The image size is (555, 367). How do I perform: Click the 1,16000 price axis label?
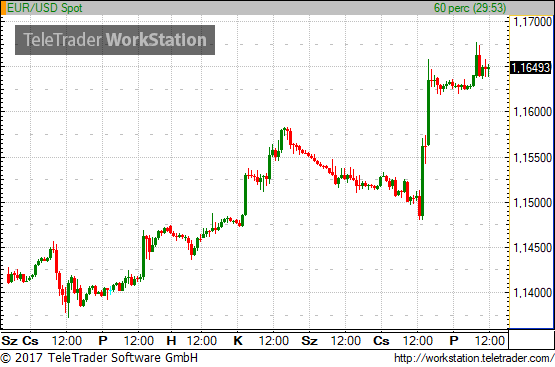(x=532, y=112)
